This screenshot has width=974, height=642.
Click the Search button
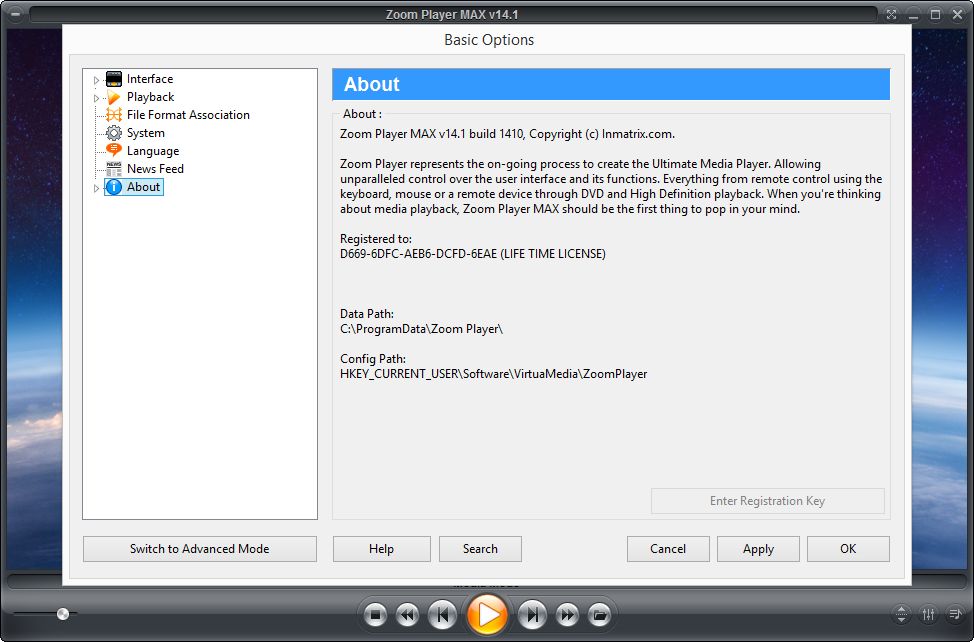pos(480,549)
